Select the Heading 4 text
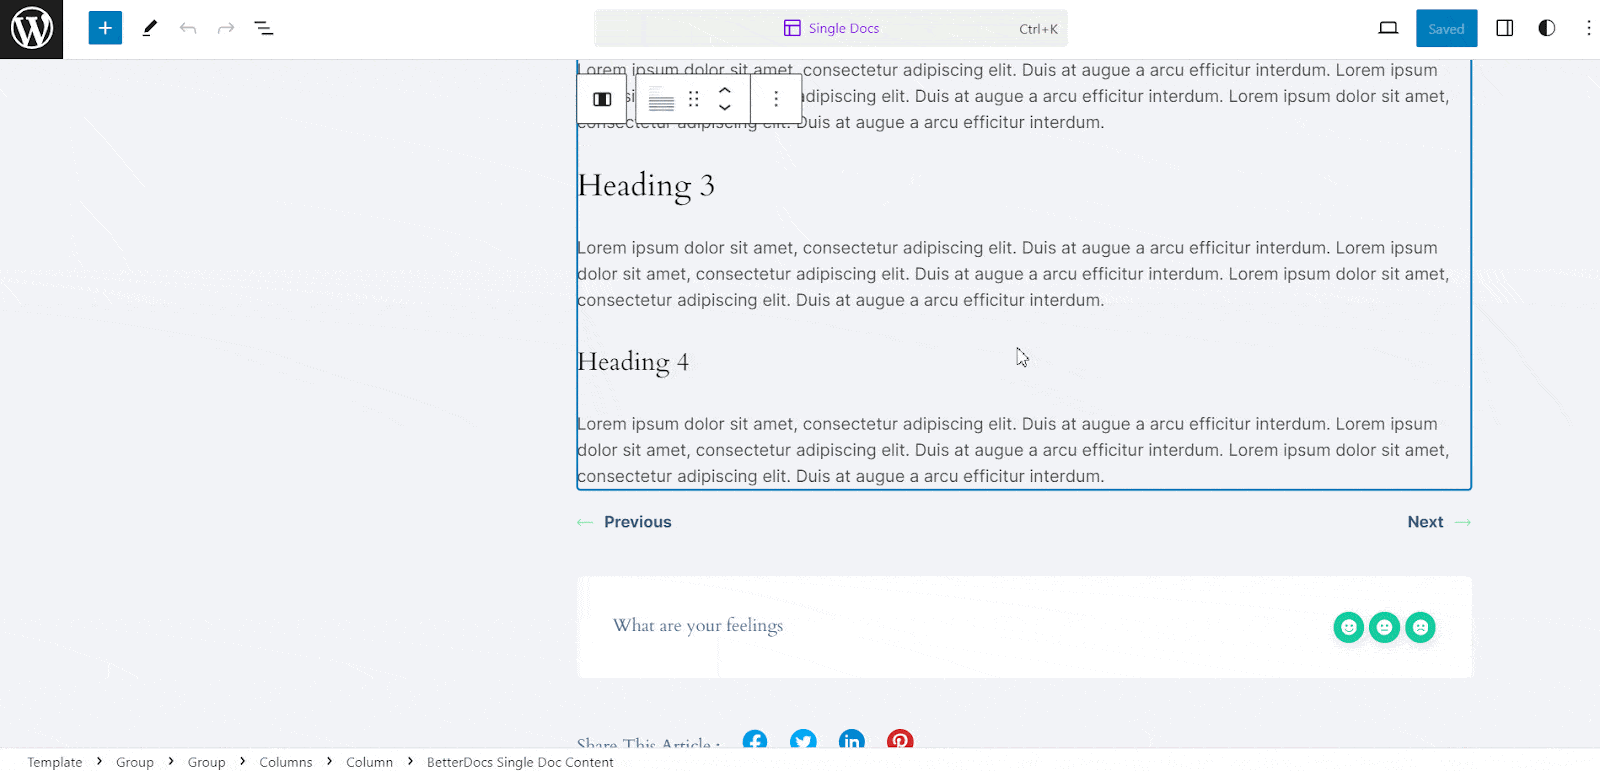This screenshot has height=771, width=1600. pyautogui.click(x=633, y=362)
